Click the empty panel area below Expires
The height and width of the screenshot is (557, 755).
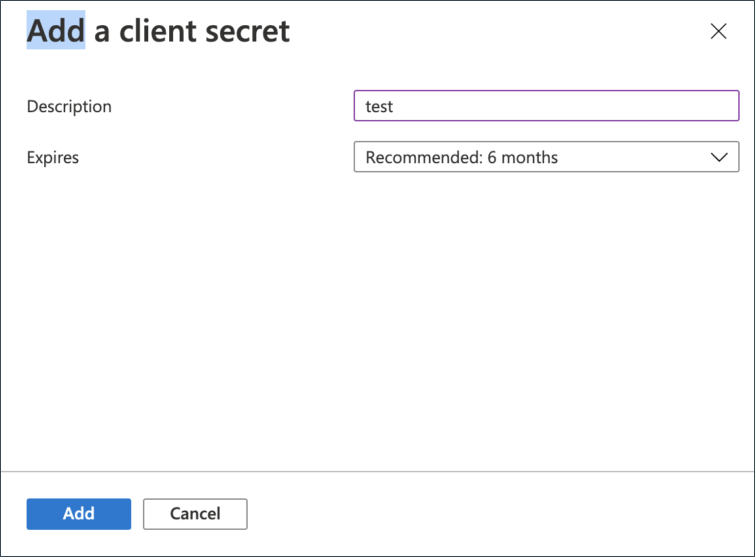(x=377, y=320)
